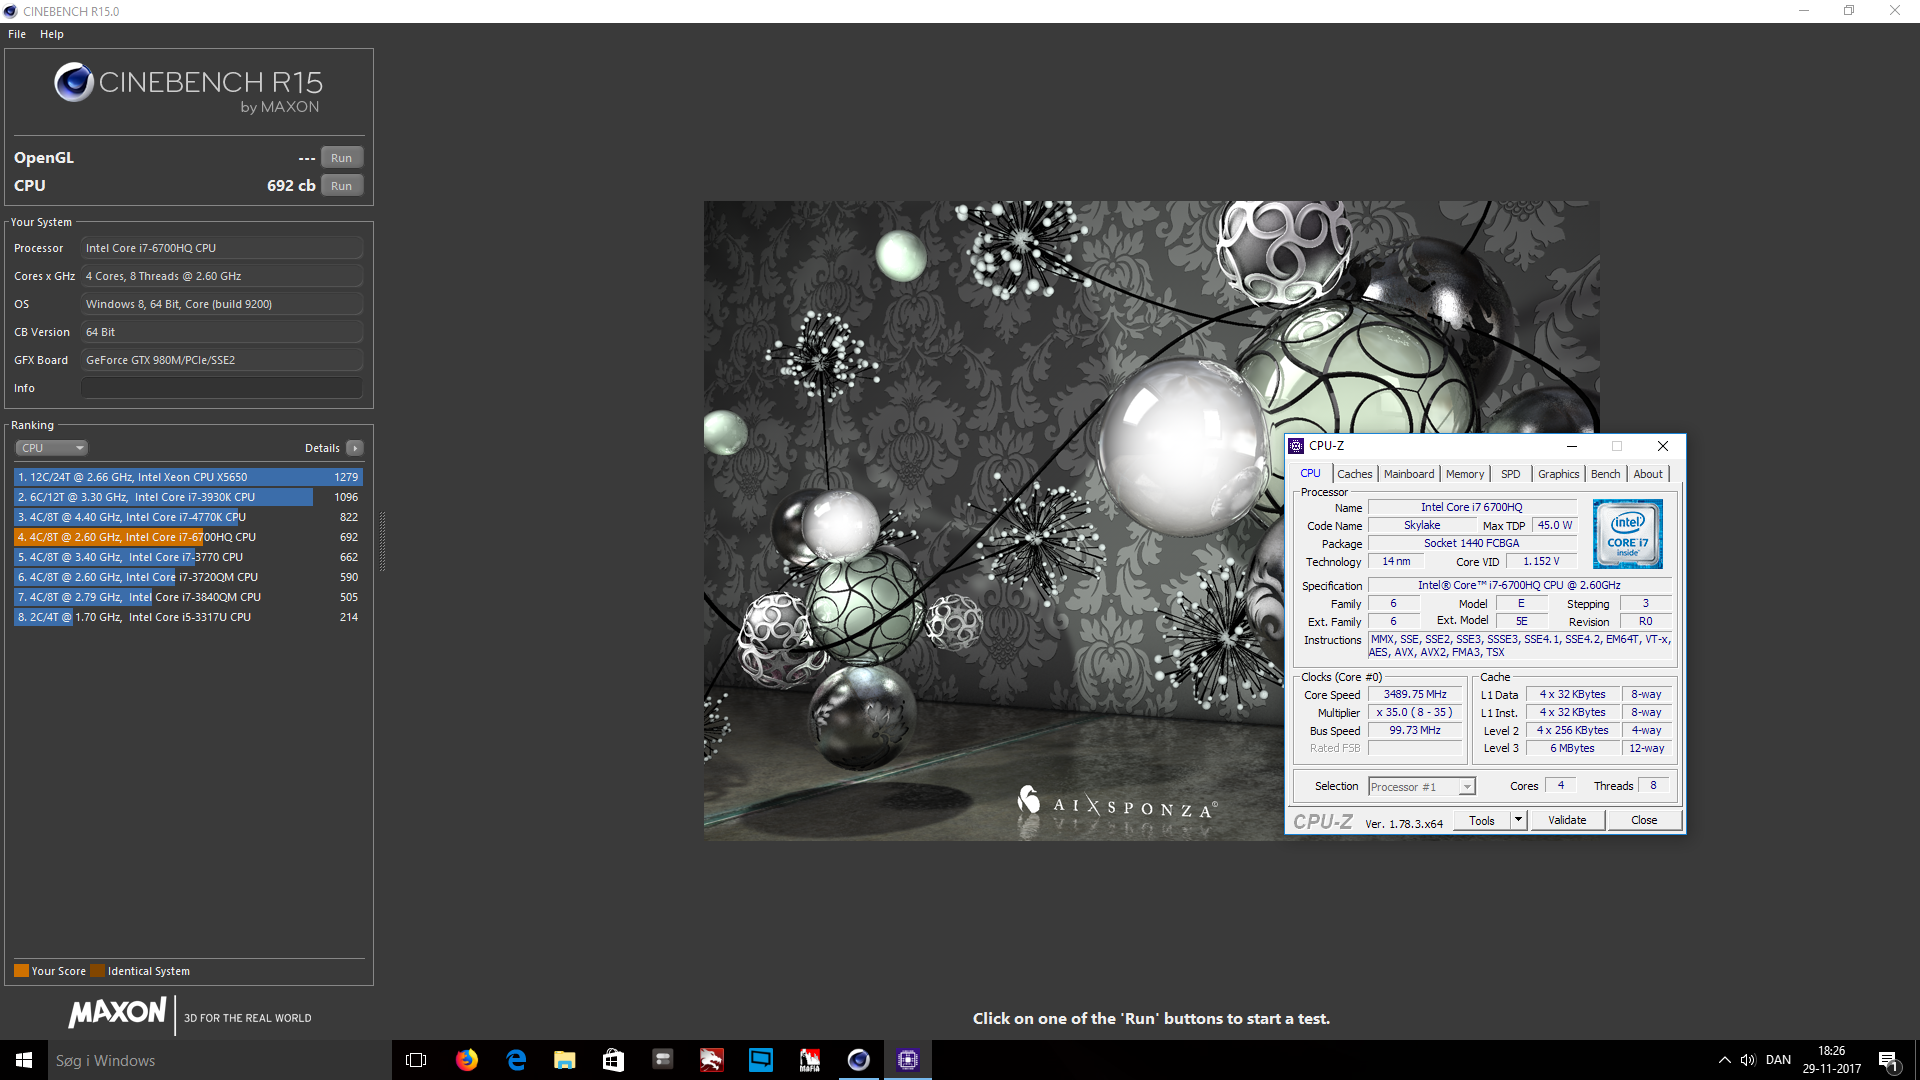Open the Action Center notifications icon
This screenshot has height=1080, width=1920.
coord(1889,1060)
